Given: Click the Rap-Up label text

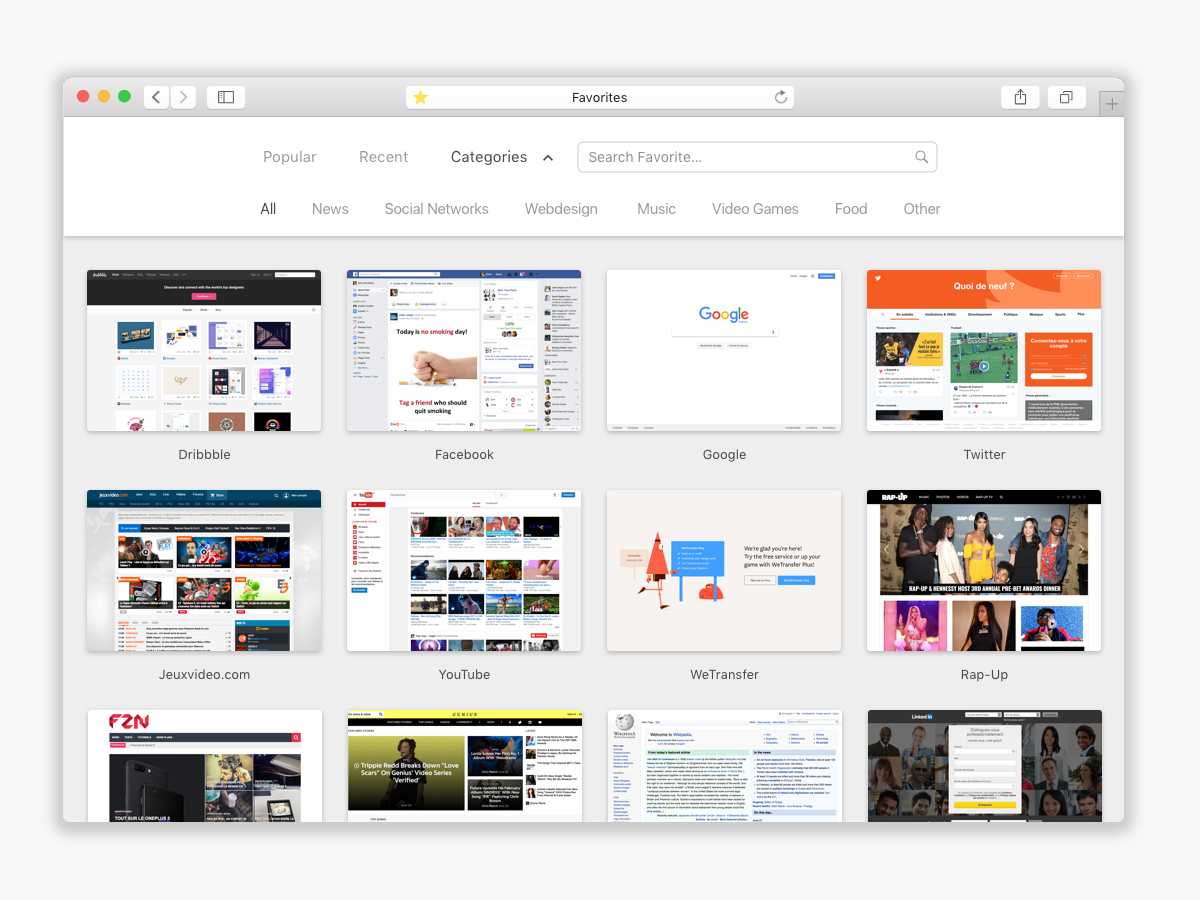Looking at the screenshot, I should click(x=984, y=674).
